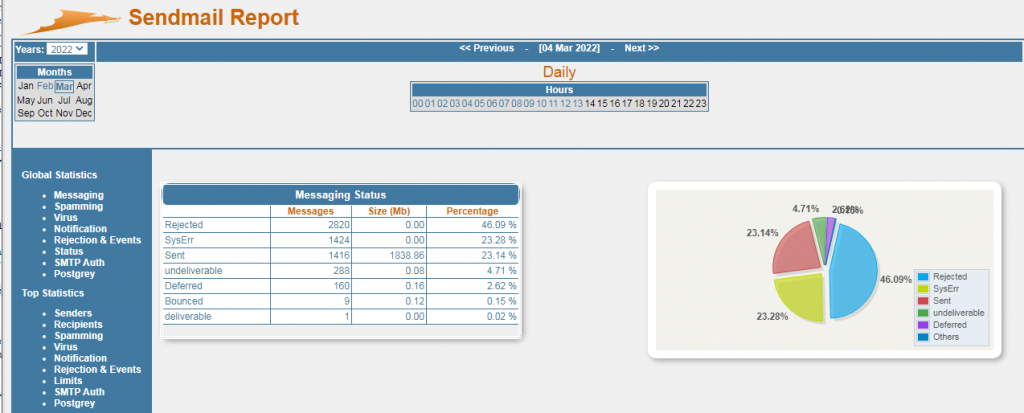The width and height of the screenshot is (1024, 413).
Task: Go to the Previous day
Action: pyautogui.click(x=487, y=48)
